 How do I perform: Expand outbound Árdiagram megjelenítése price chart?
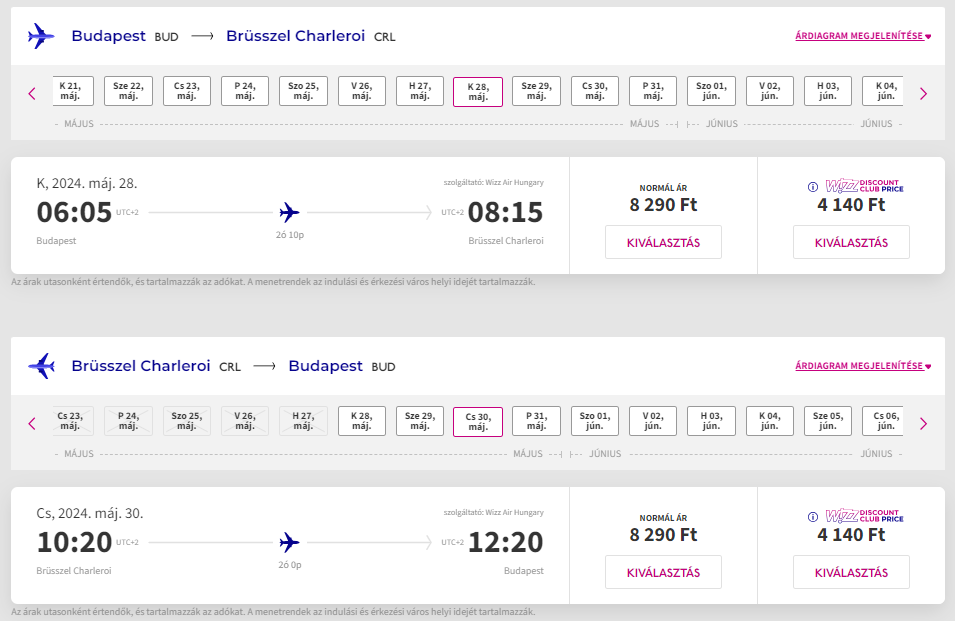click(x=863, y=36)
